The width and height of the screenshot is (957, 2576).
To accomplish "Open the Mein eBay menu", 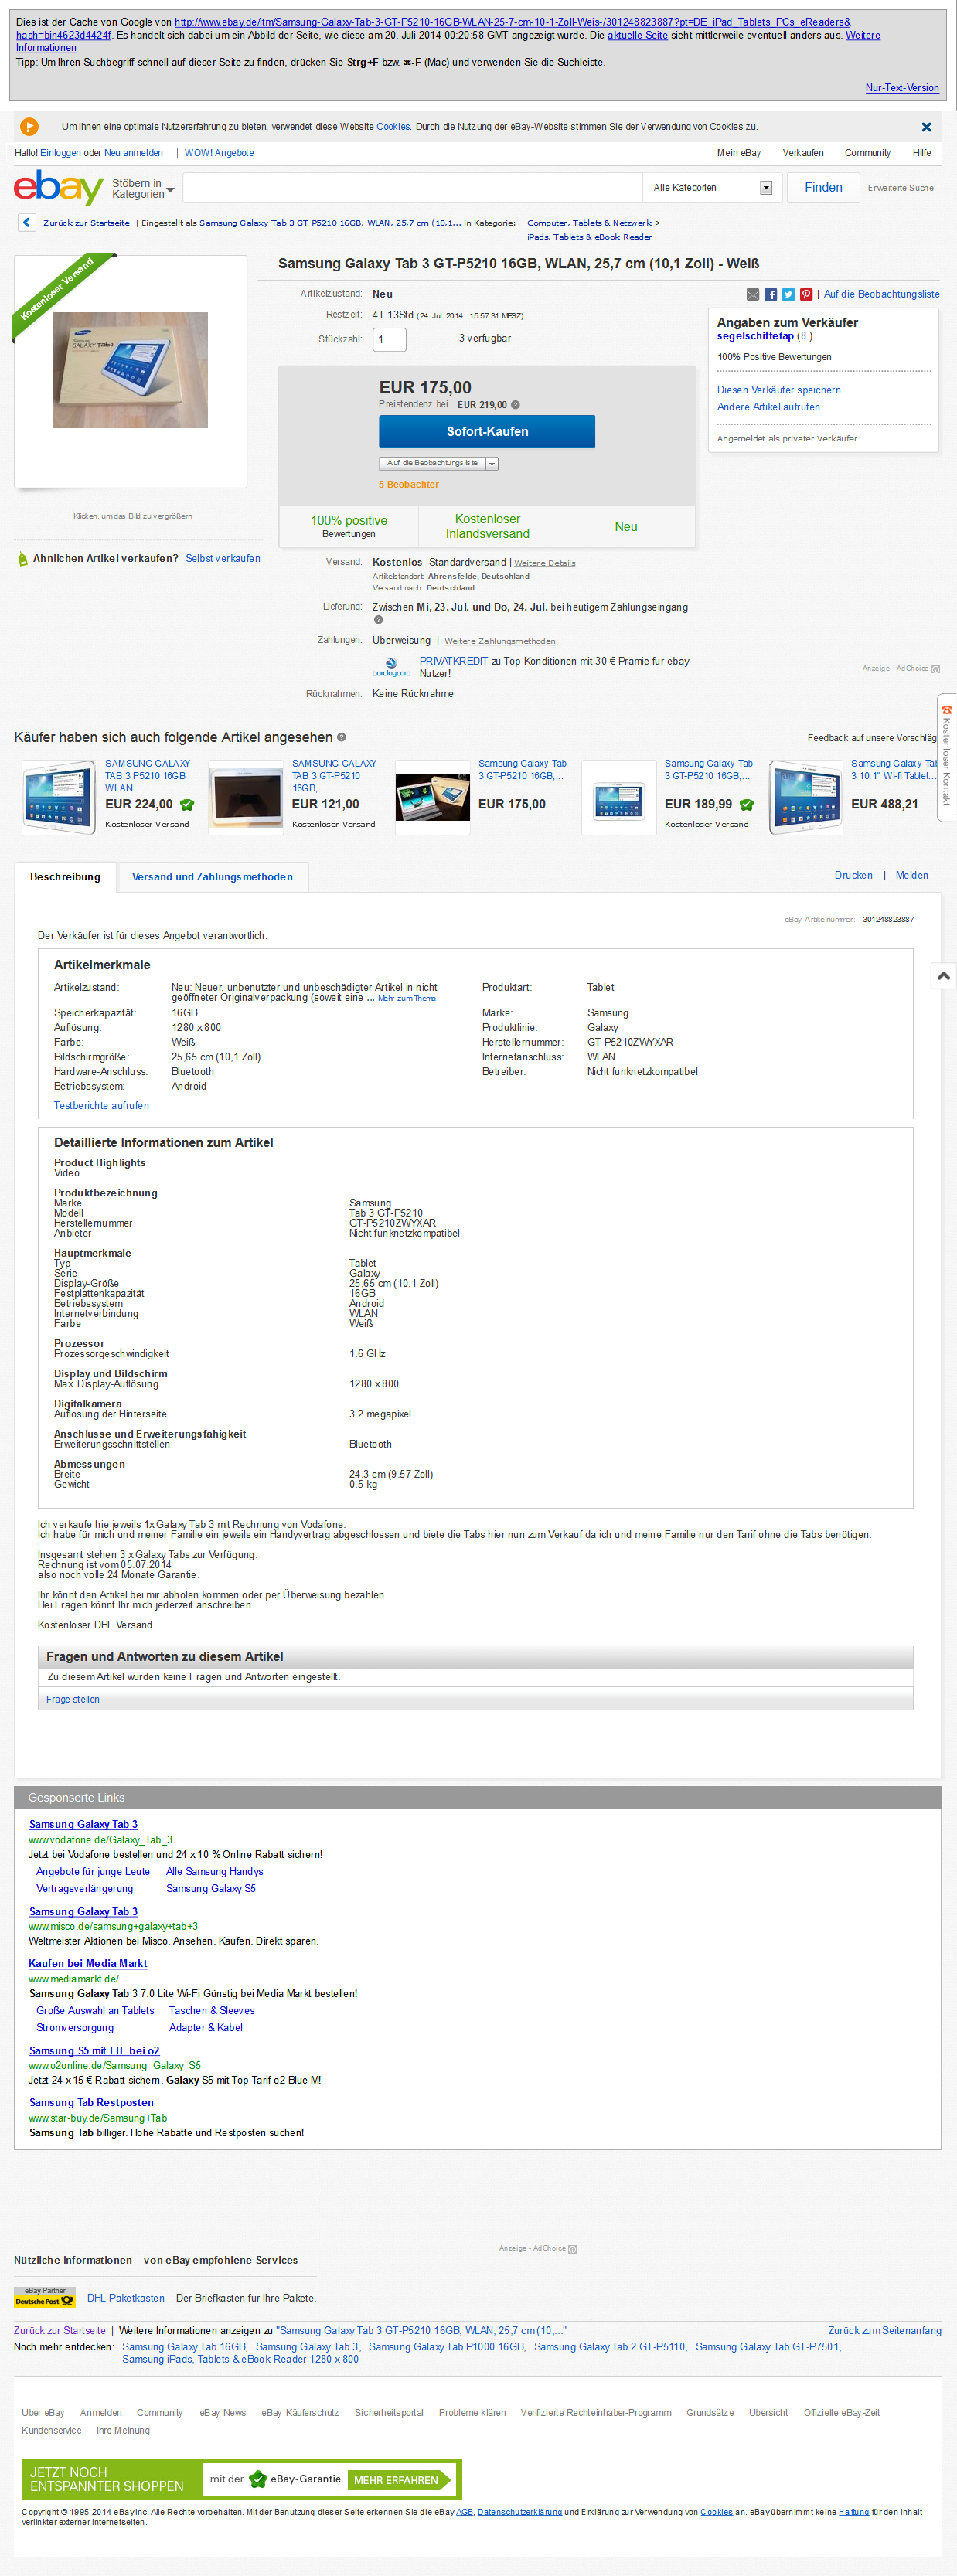I will pyautogui.click(x=738, y=153).
